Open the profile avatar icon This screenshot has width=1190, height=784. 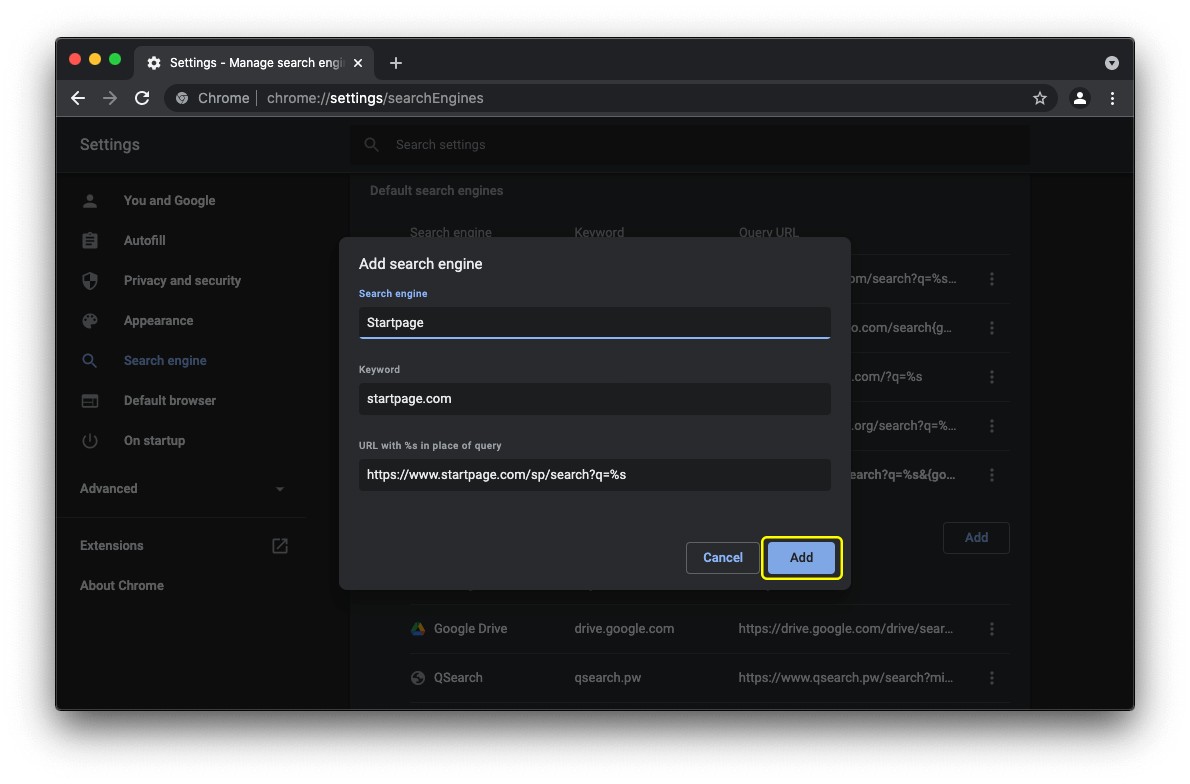[x=1079, y=98]
